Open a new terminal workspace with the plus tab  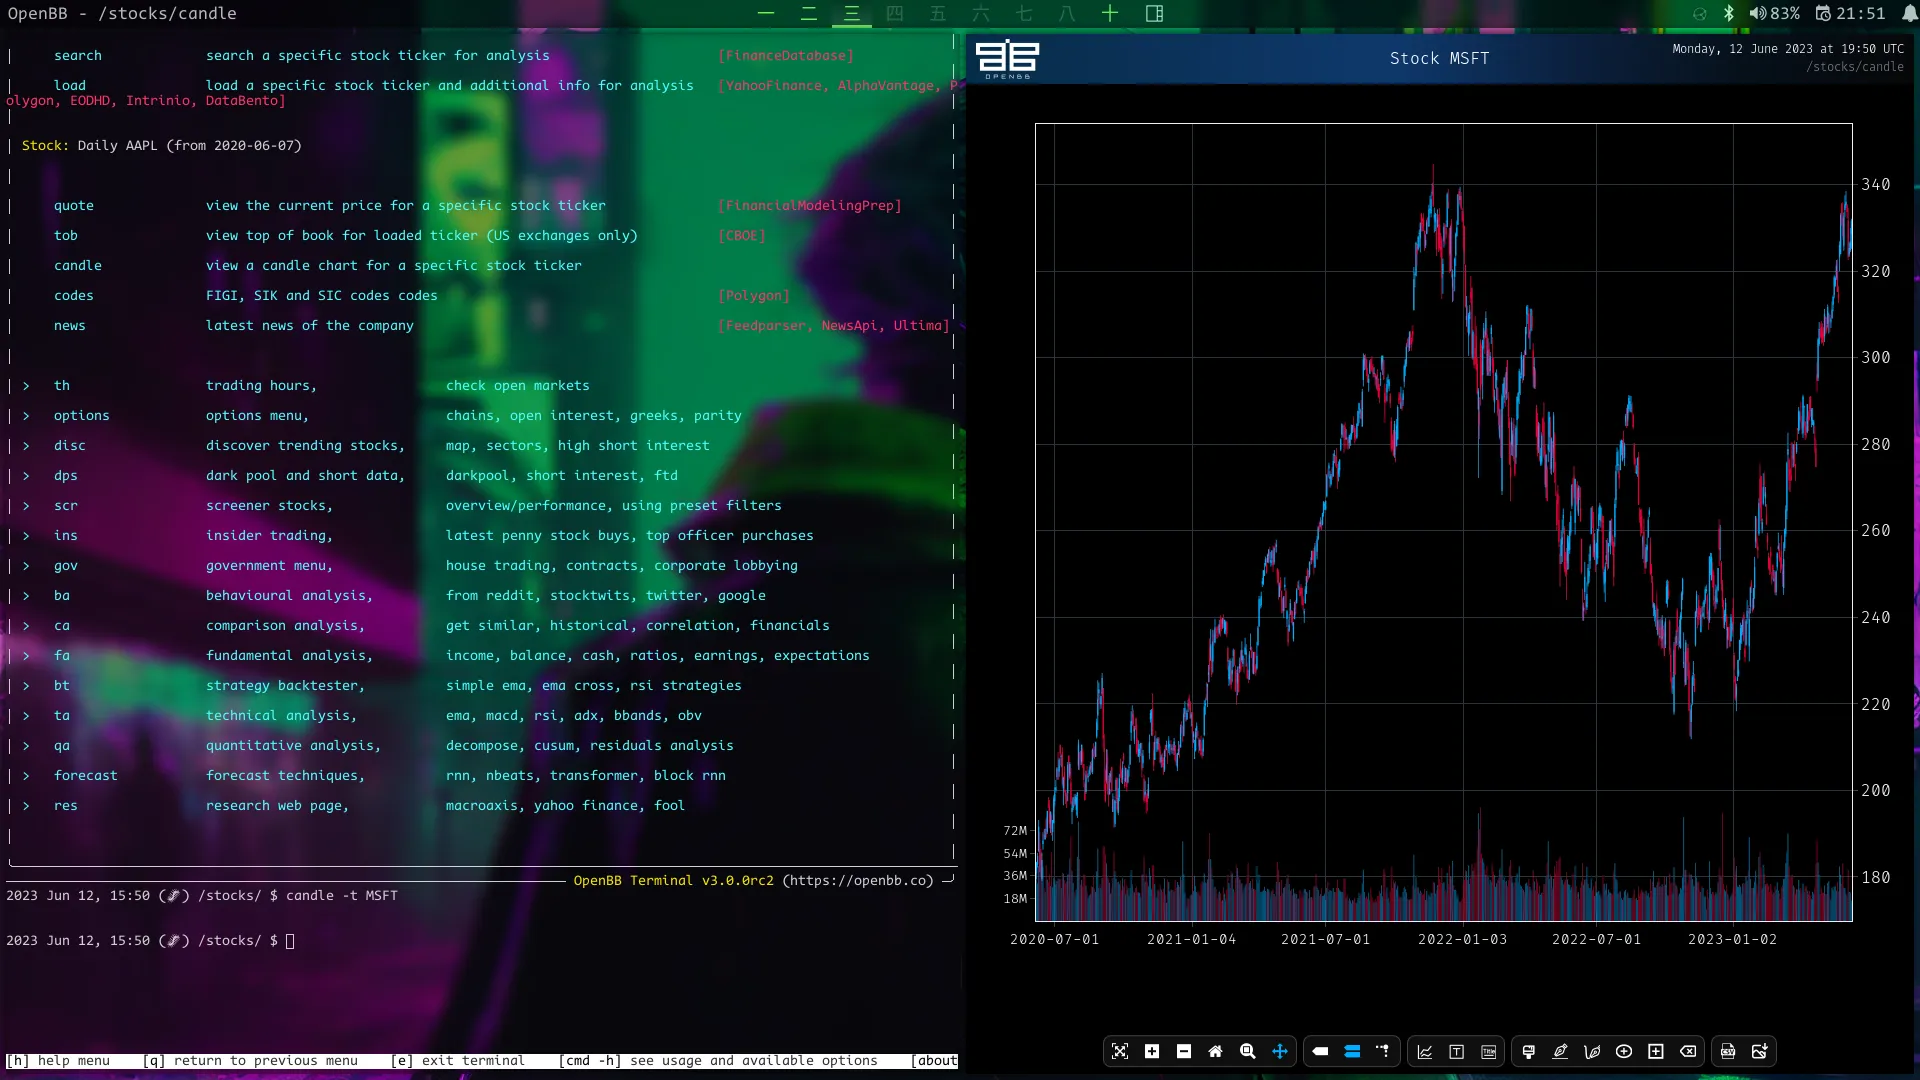[x=1110, y=14]
